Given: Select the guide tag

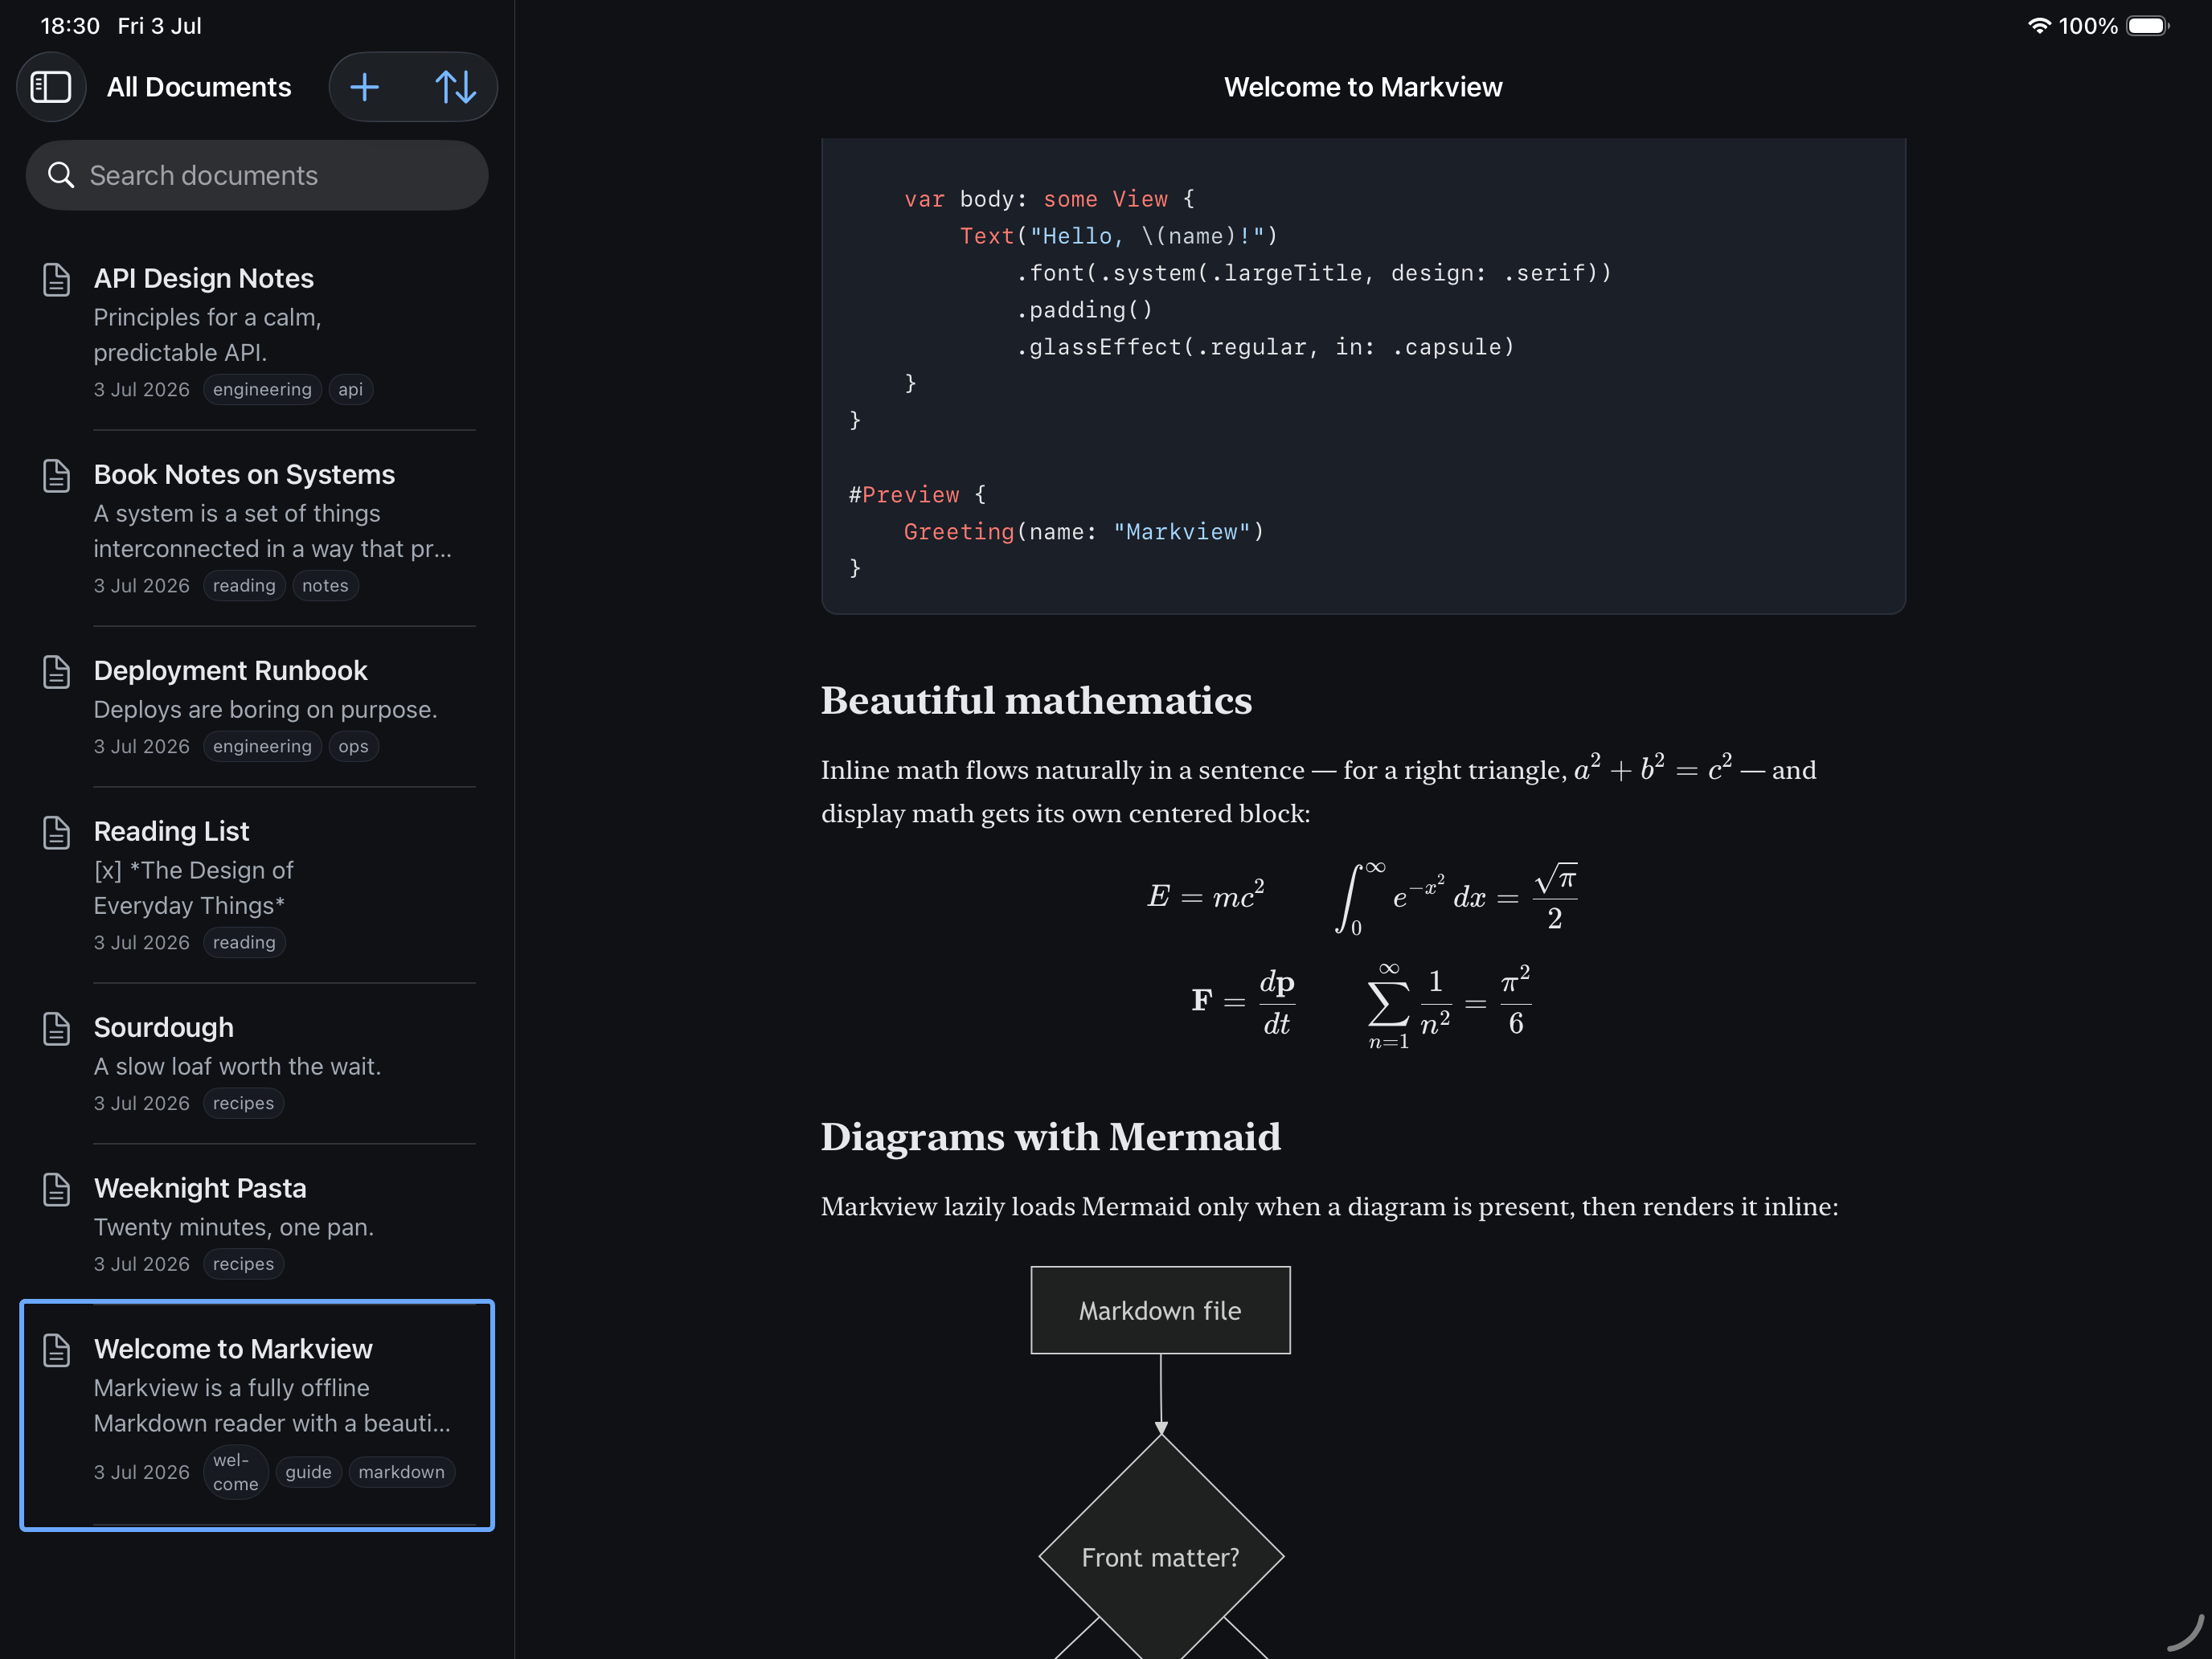Looking at the screenshot, I should [308, 1472].
